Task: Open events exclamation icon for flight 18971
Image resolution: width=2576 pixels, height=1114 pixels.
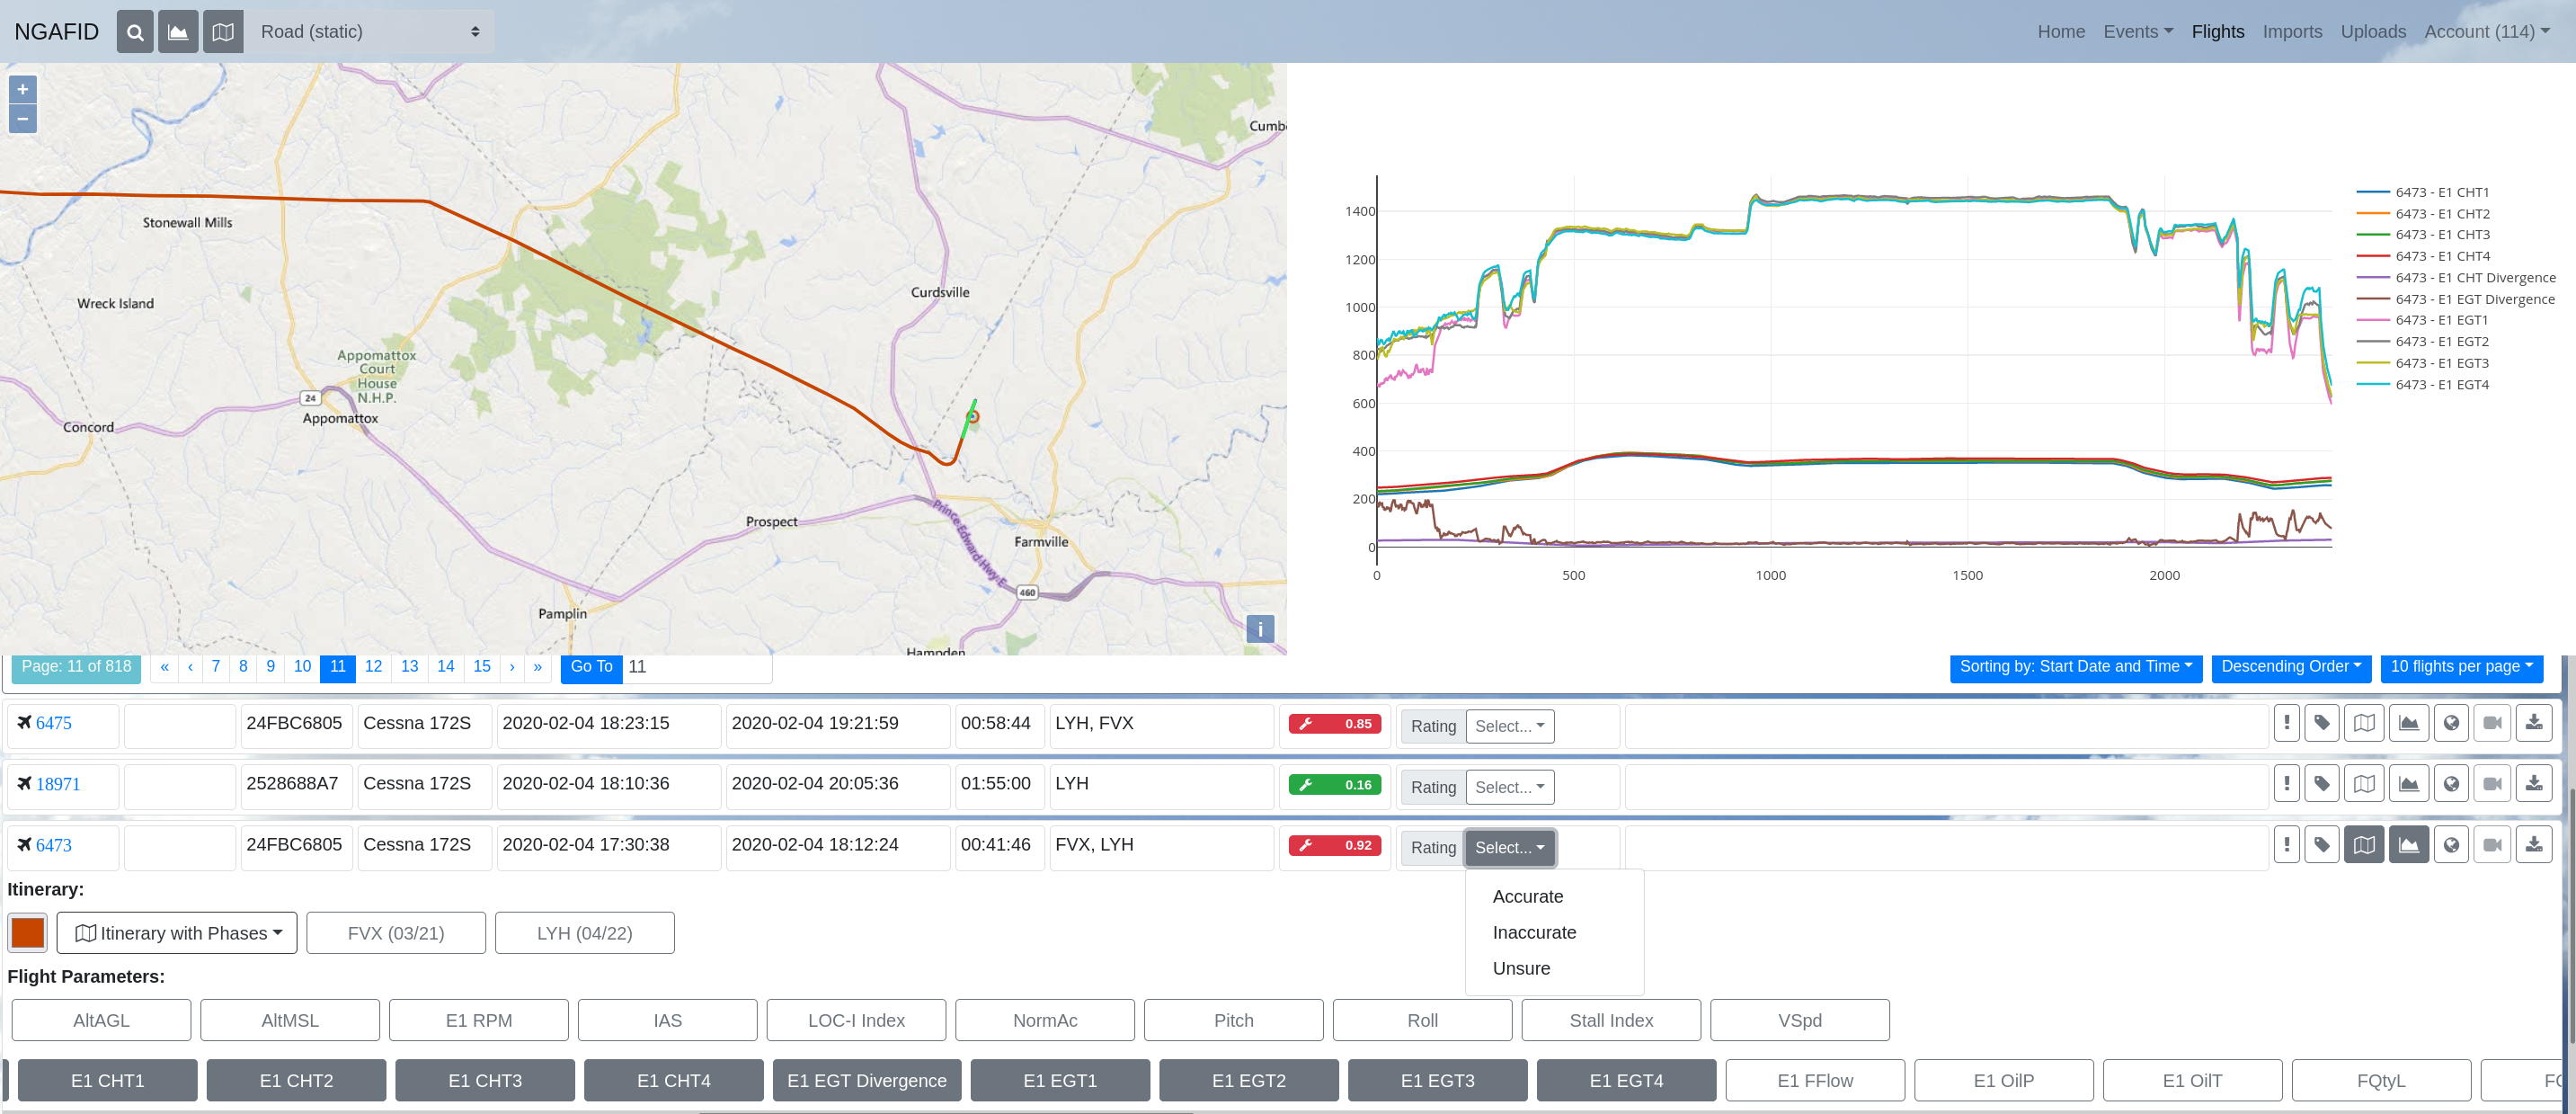Action: tap(2286, 784)
